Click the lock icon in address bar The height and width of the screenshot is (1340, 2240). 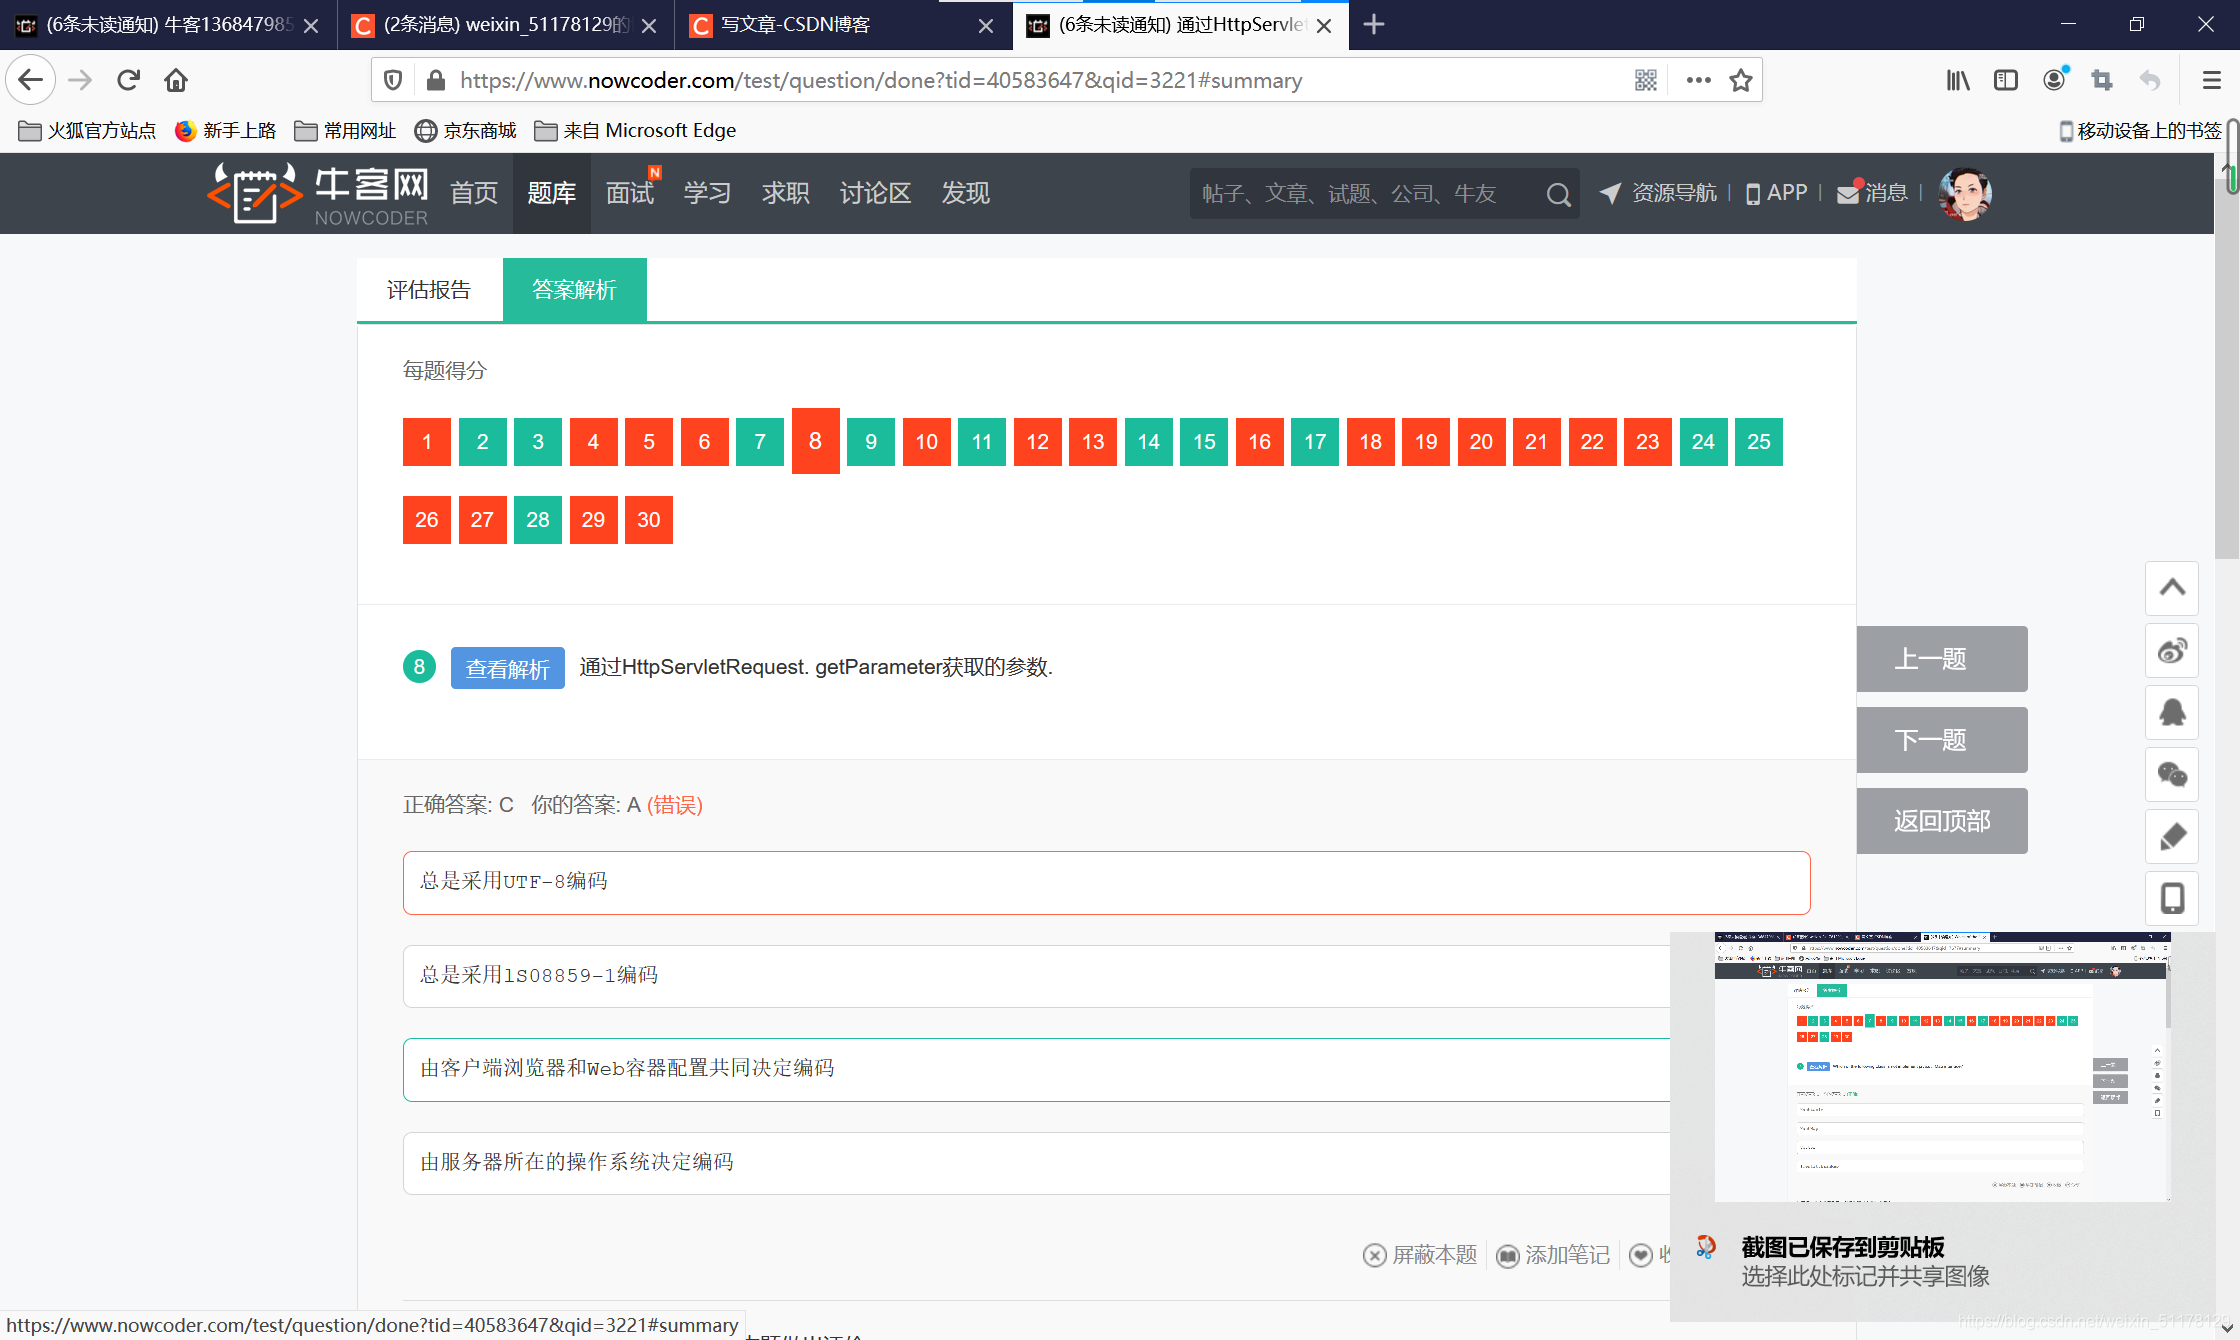click(435, 80)
